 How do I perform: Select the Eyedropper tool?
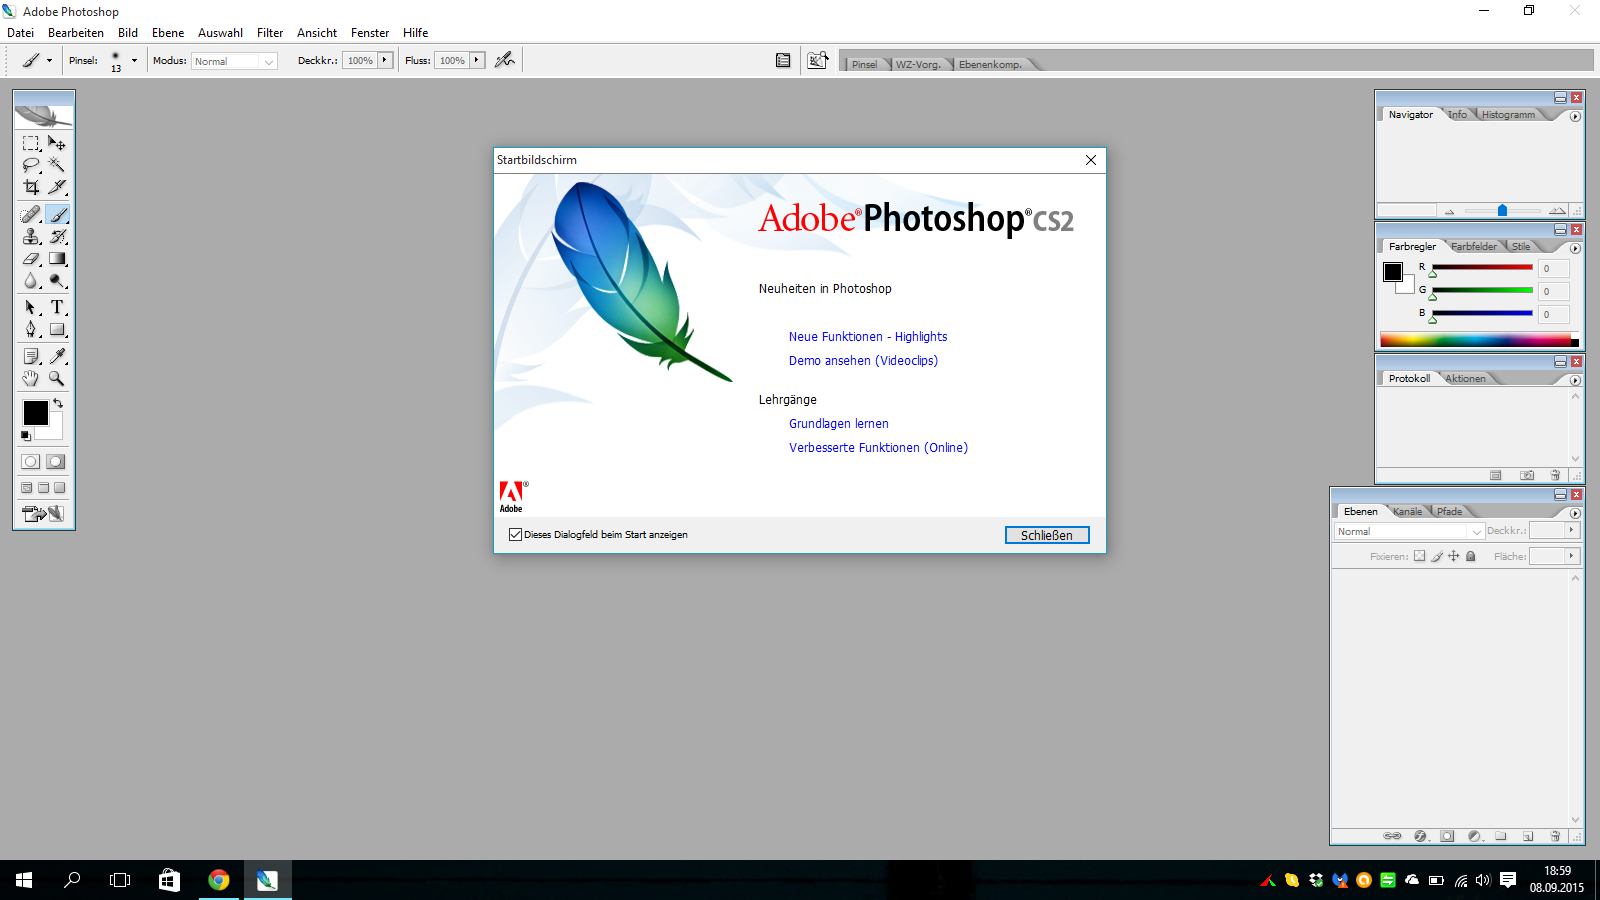click(57, 356)
